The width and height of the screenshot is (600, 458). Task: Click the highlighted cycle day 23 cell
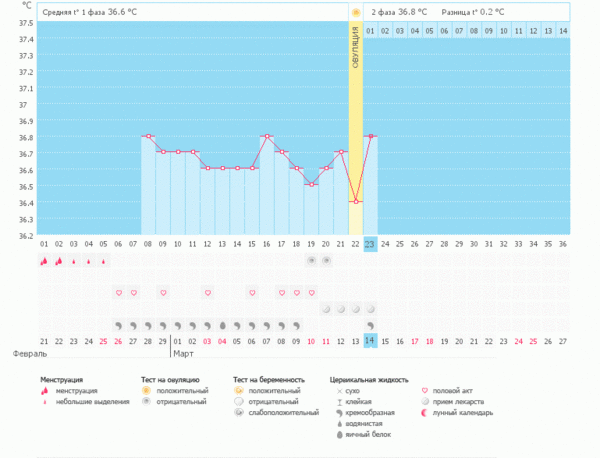pyautogui.click(x=370, y=244)
